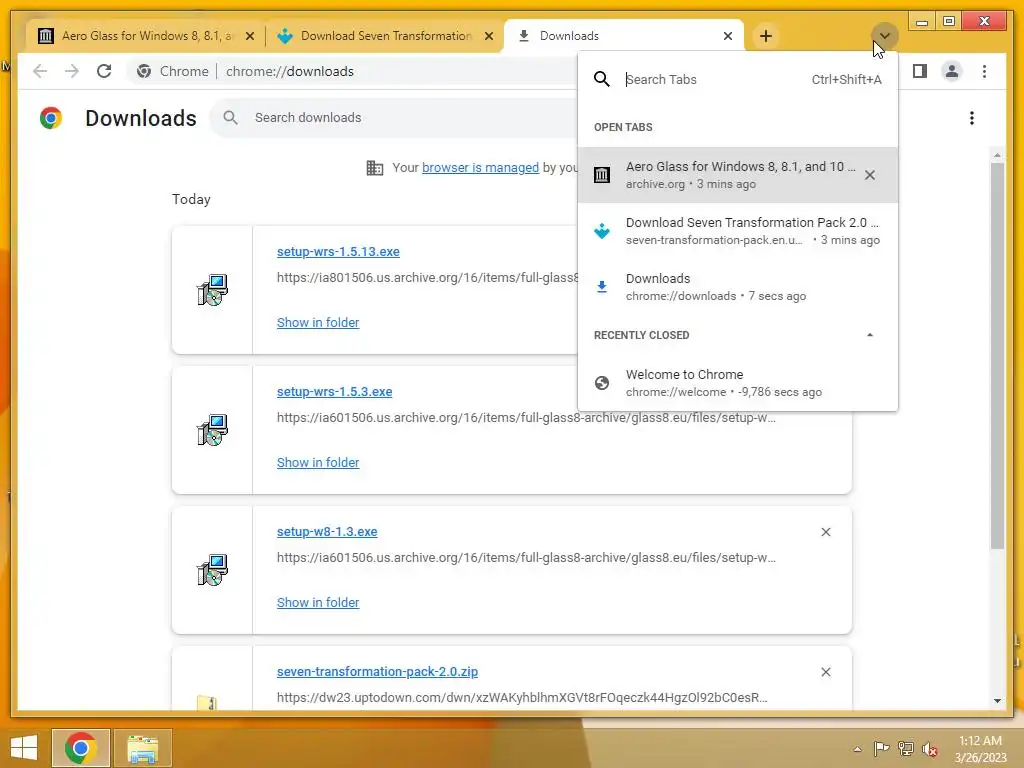Viewport: 1024px width, 768px height.
Task: Reopen Welcome to Chrome closed tab
Action: click(738, 383)
